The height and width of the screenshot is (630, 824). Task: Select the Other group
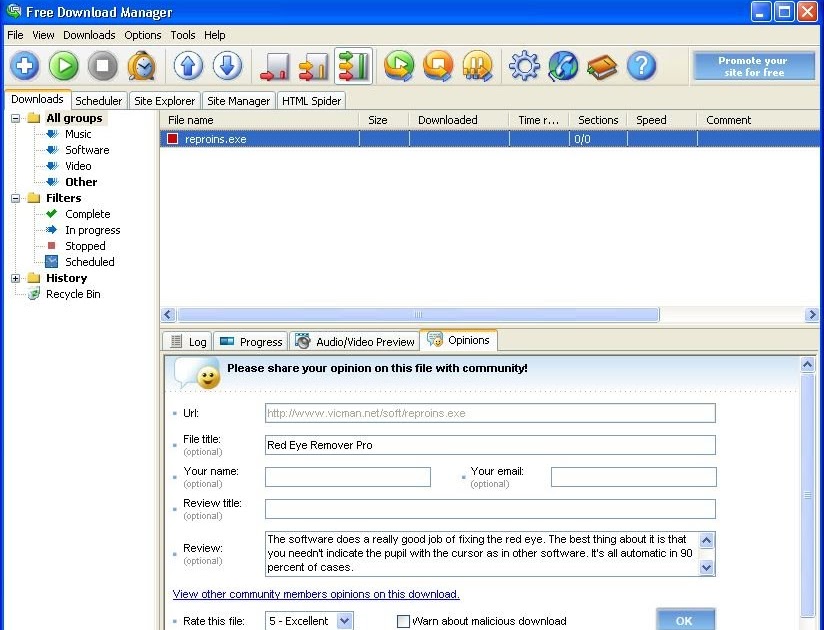pos(81,182)
